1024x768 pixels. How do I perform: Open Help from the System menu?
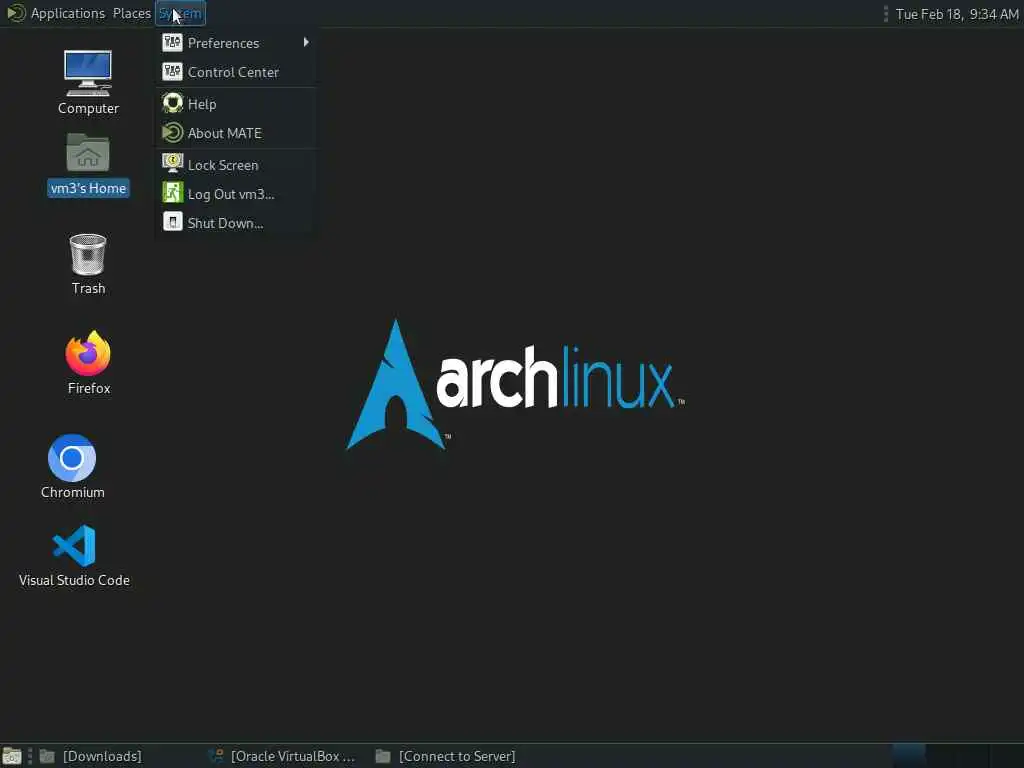pyautogui.click(x=236, y=104)
